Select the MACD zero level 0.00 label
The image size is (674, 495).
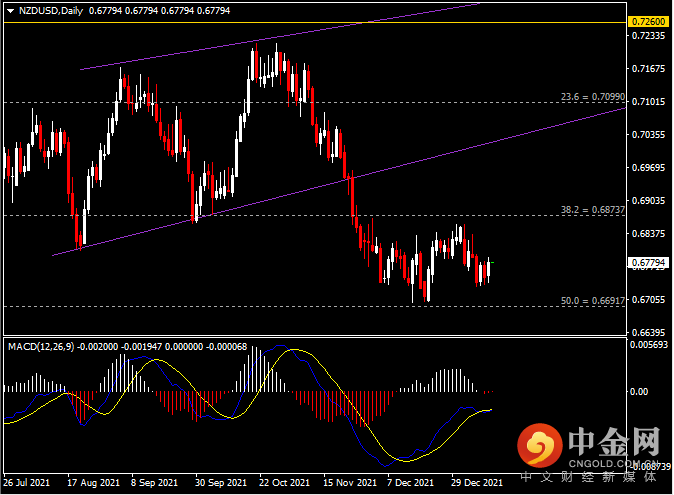click(639, 391)
